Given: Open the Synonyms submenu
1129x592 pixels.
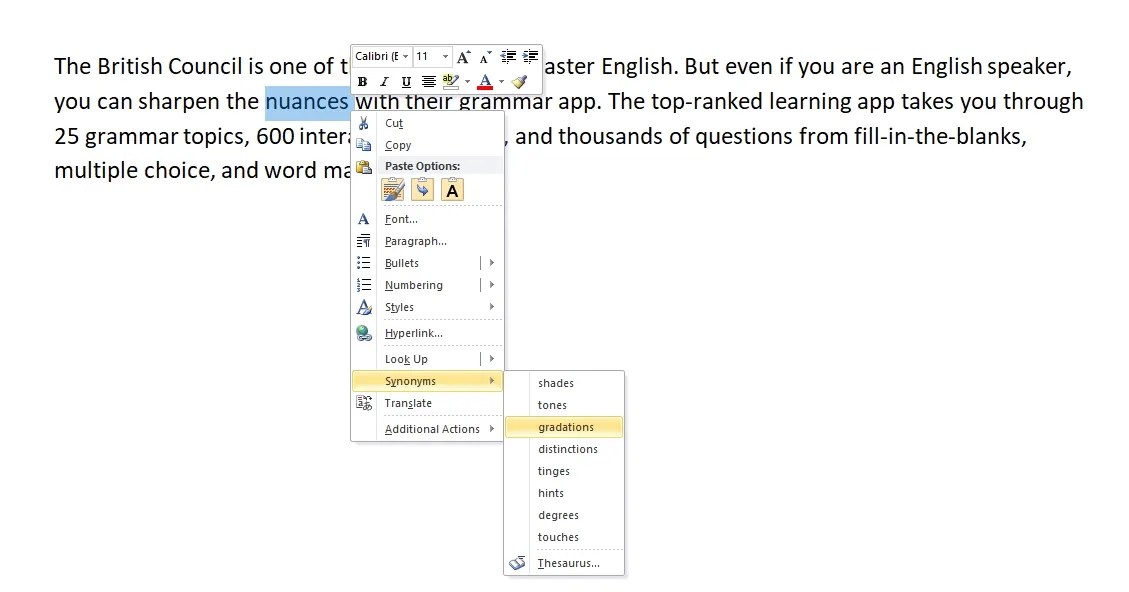Looking at the screenshot, I should (x=411, y=381).
